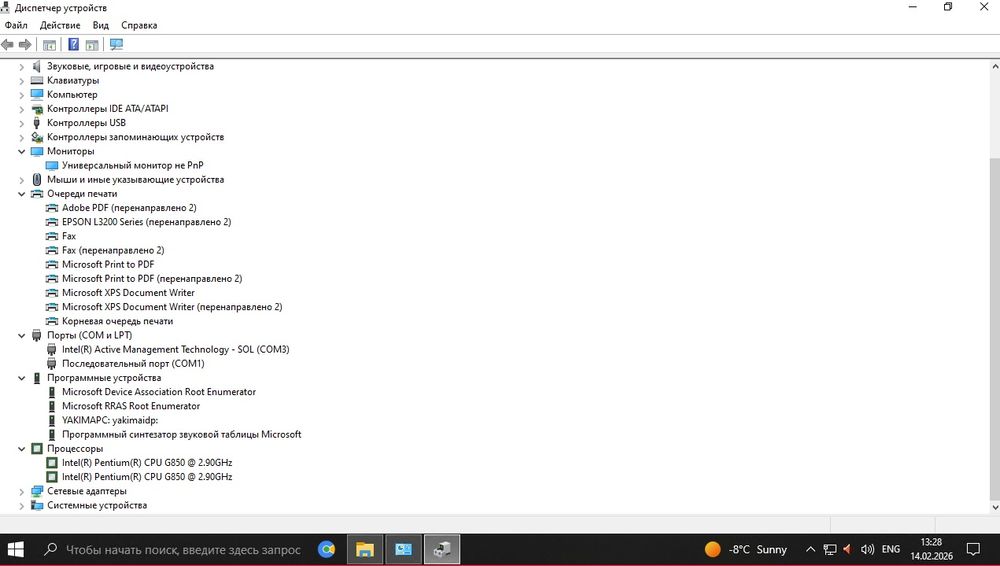The image size is (1000, 566).
Task: Click the speaker icon of Звуковые, игровые и видеоустройства
Action: point(37,66)
